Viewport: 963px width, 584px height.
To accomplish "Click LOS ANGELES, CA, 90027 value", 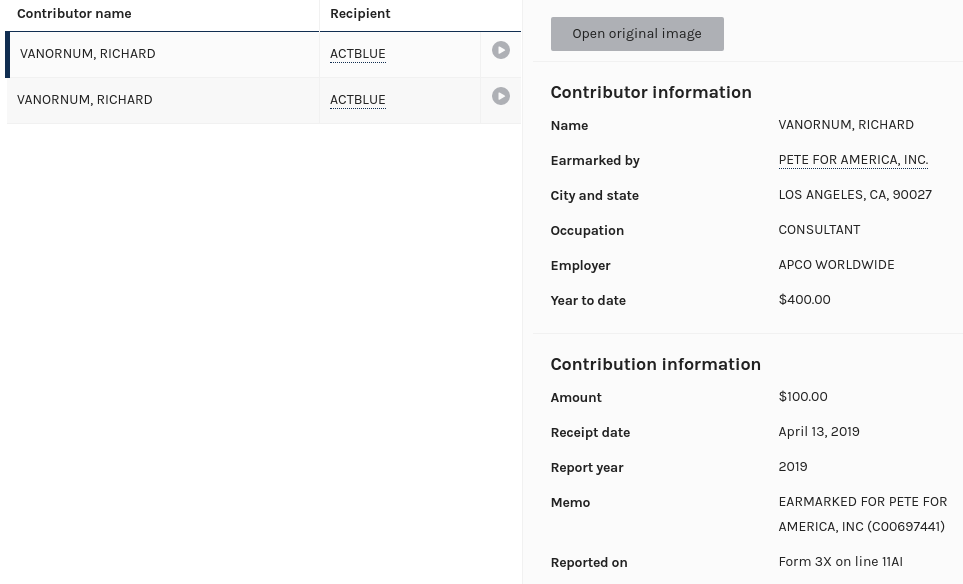I will (x=855, y=195).
